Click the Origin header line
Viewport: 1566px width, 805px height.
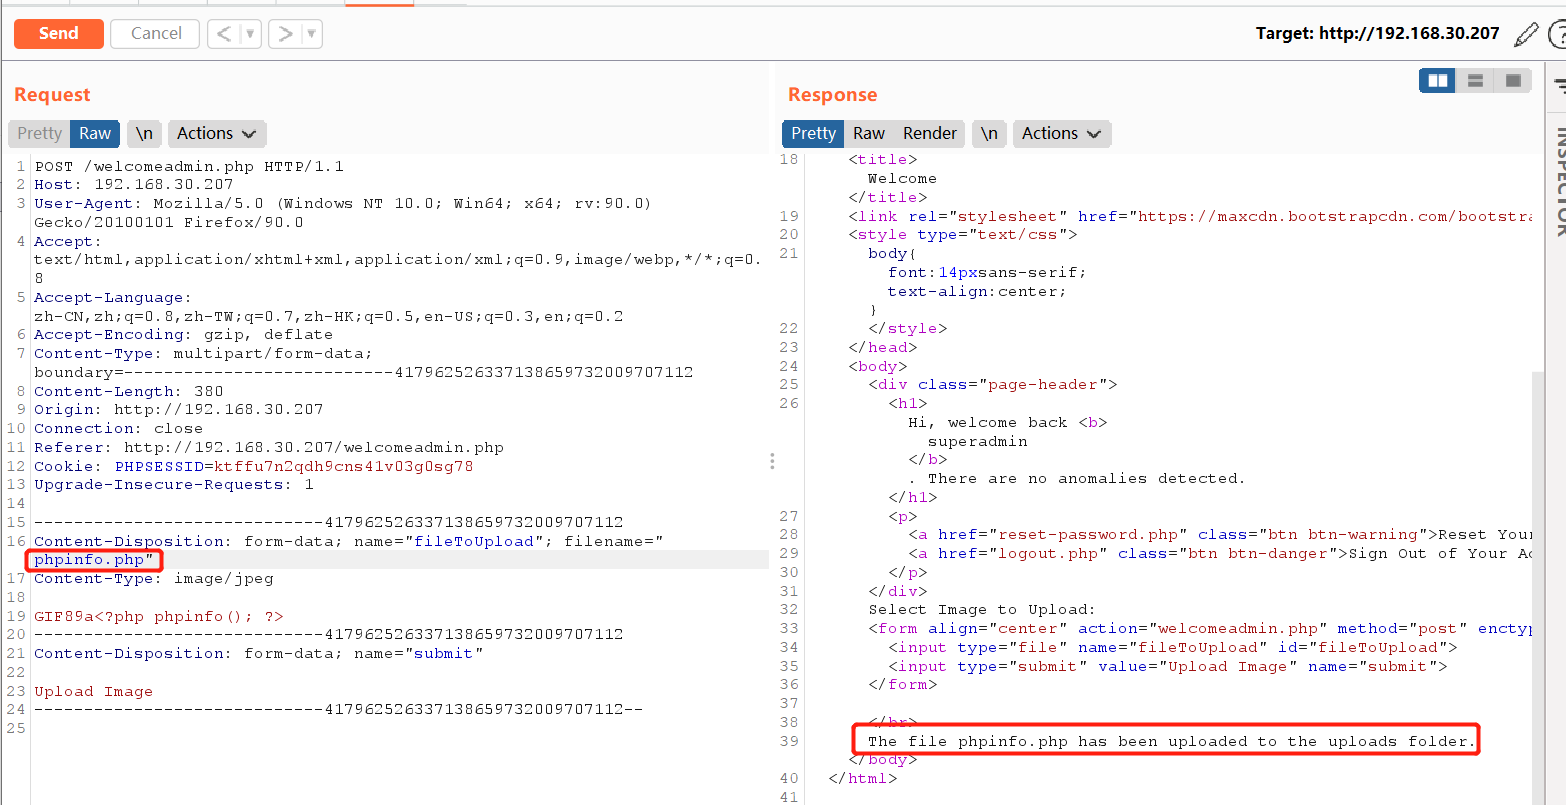tap(179, 409)
